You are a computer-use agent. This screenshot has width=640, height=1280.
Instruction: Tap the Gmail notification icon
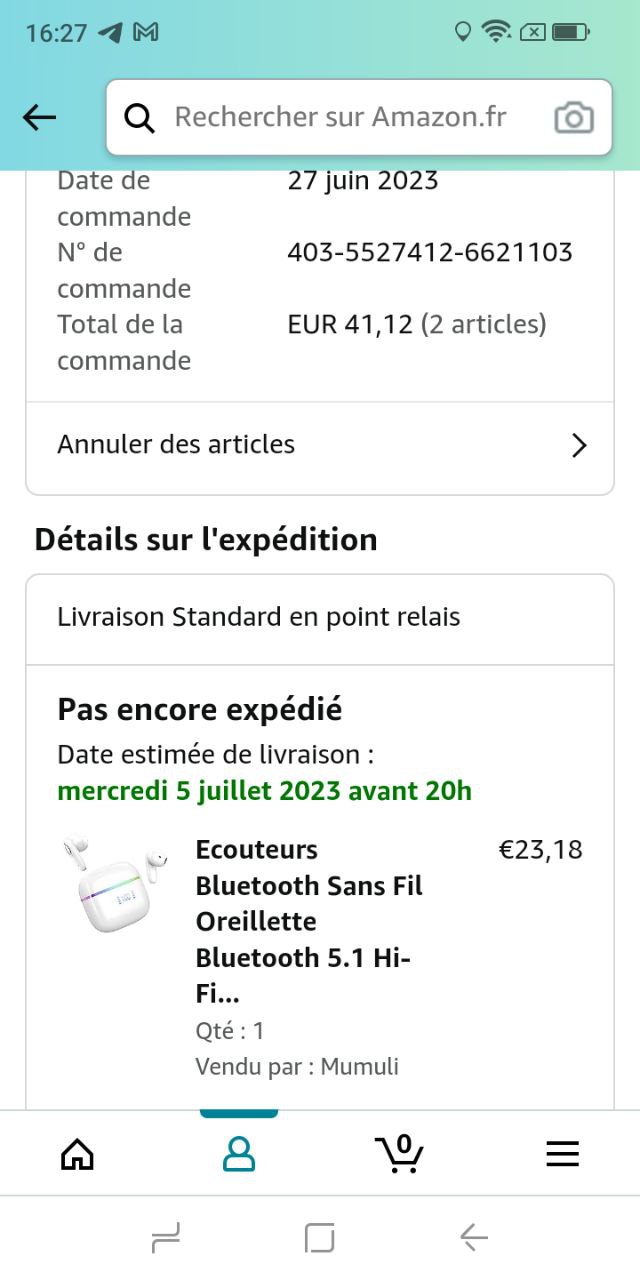(x=146, y=32)
